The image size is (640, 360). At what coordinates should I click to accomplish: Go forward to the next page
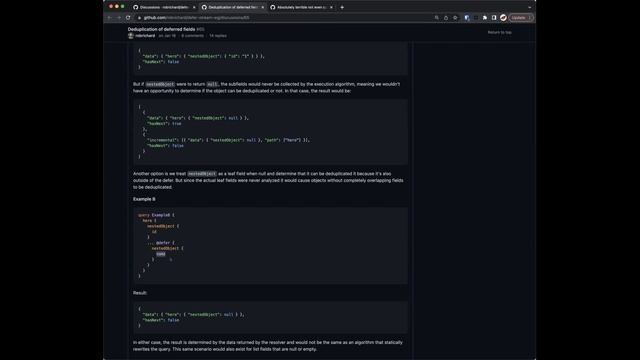click(x=119, y=18)
